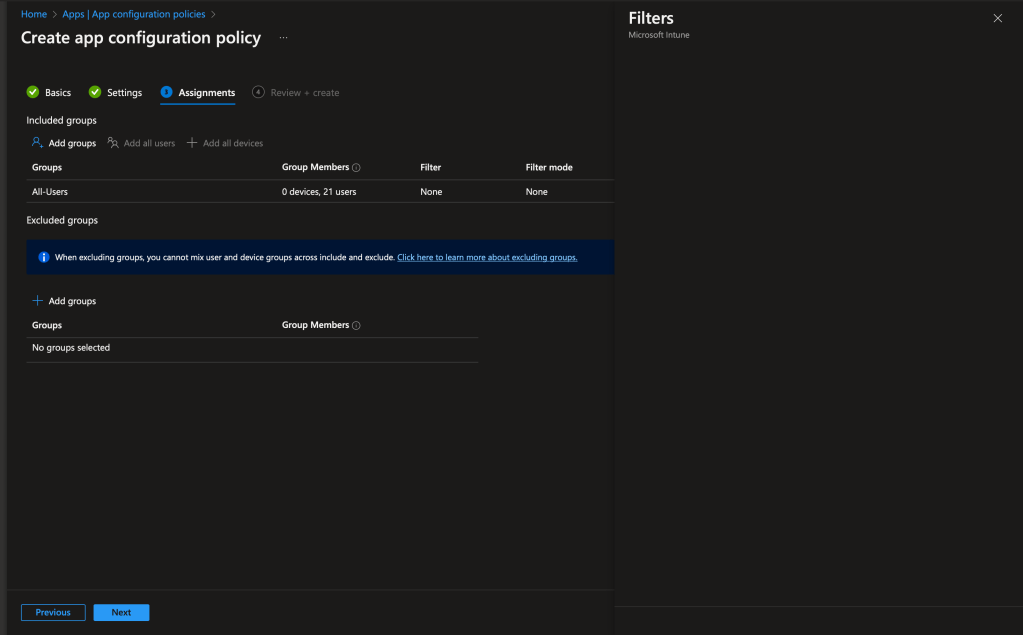This screenshot has width=1023, height=635.
Task: Navigate to Home in the breadcrumb
Action: [x=34, y=14]
